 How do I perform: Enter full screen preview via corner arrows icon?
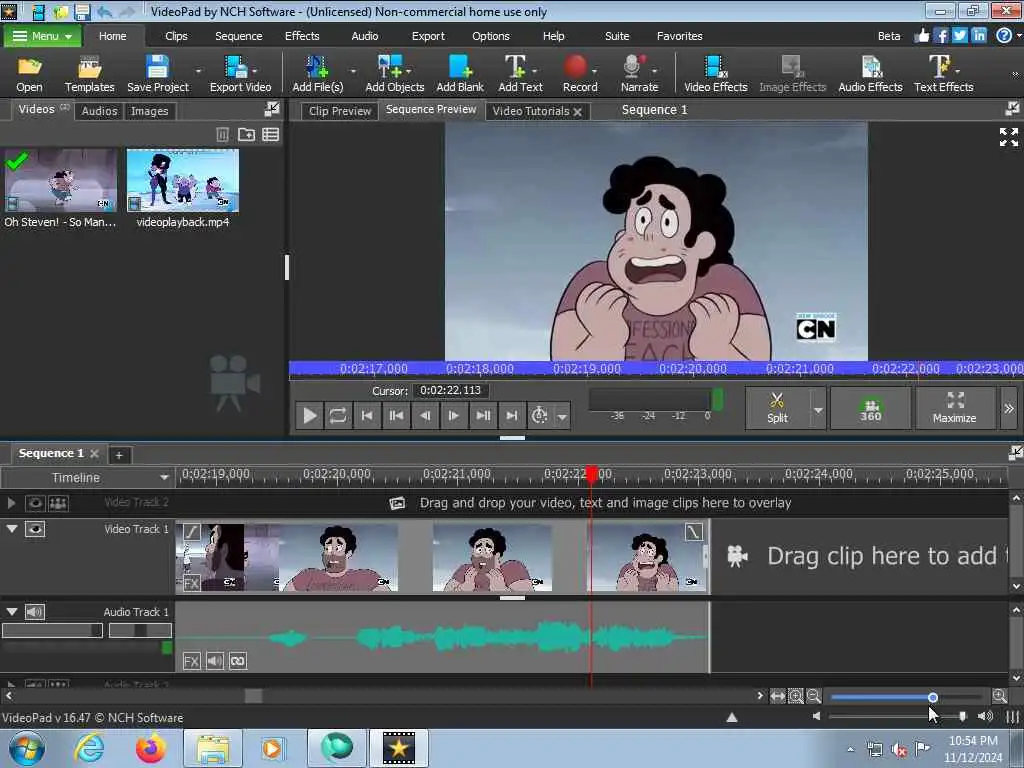tap(1008, 136)
